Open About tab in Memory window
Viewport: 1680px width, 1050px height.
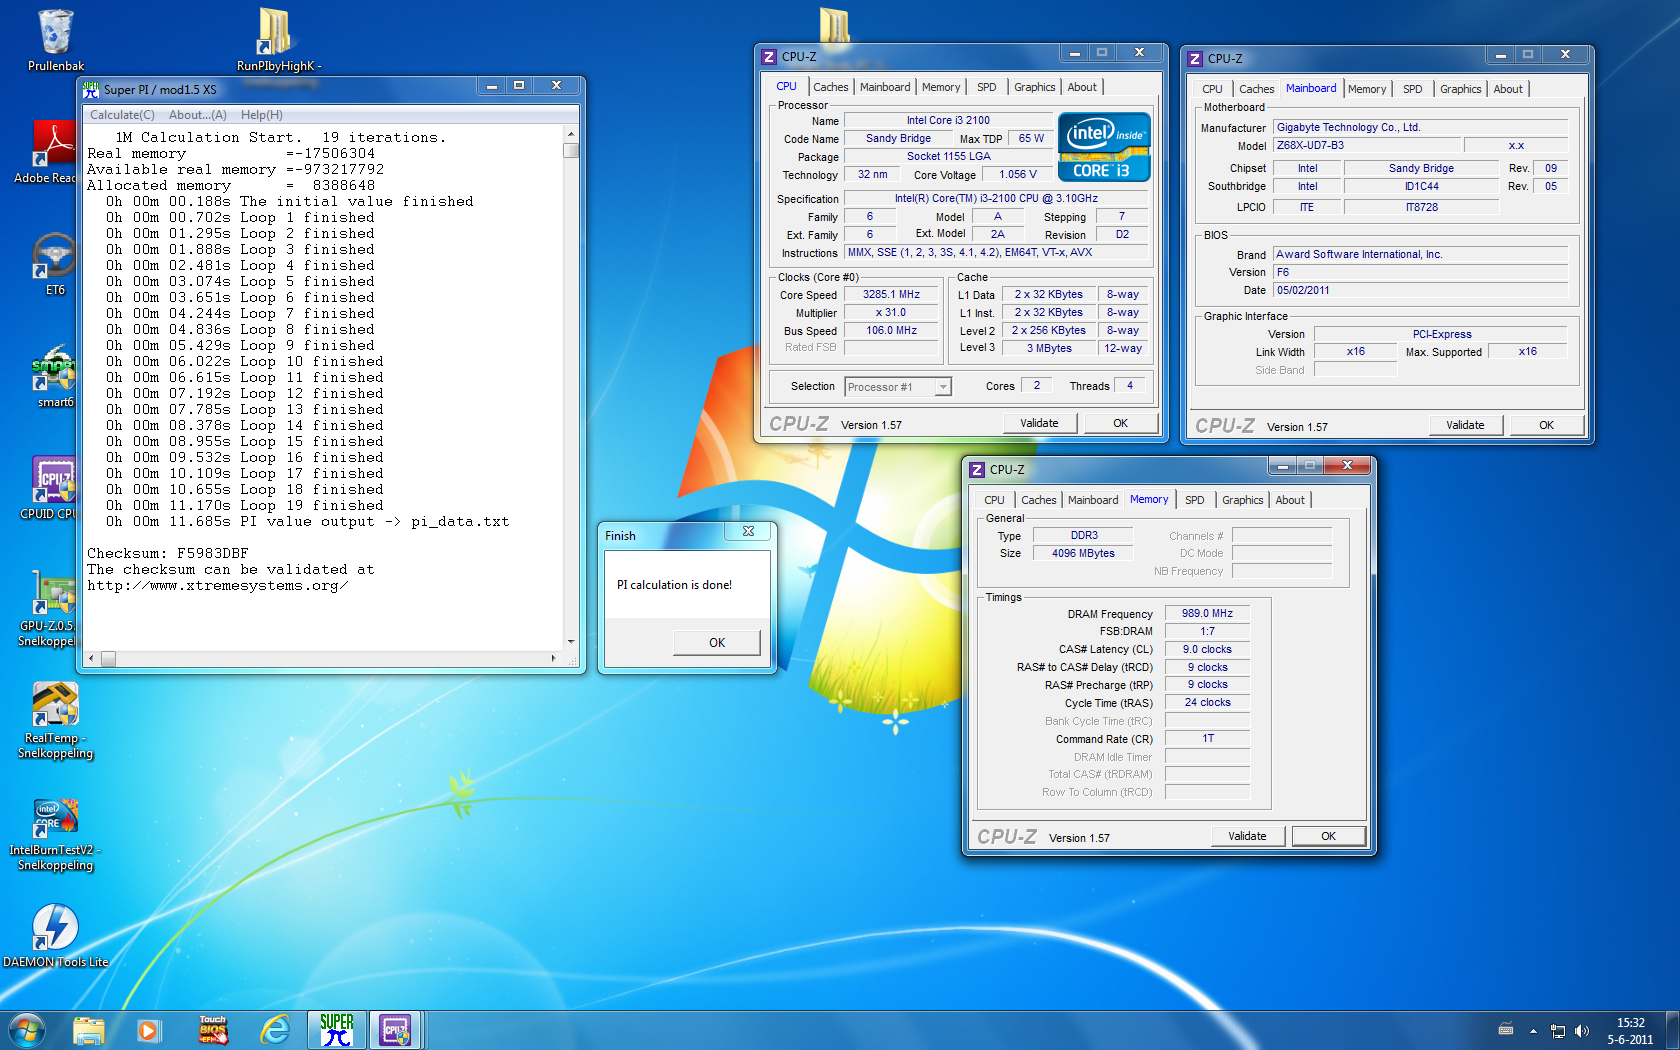(1290, 500)
